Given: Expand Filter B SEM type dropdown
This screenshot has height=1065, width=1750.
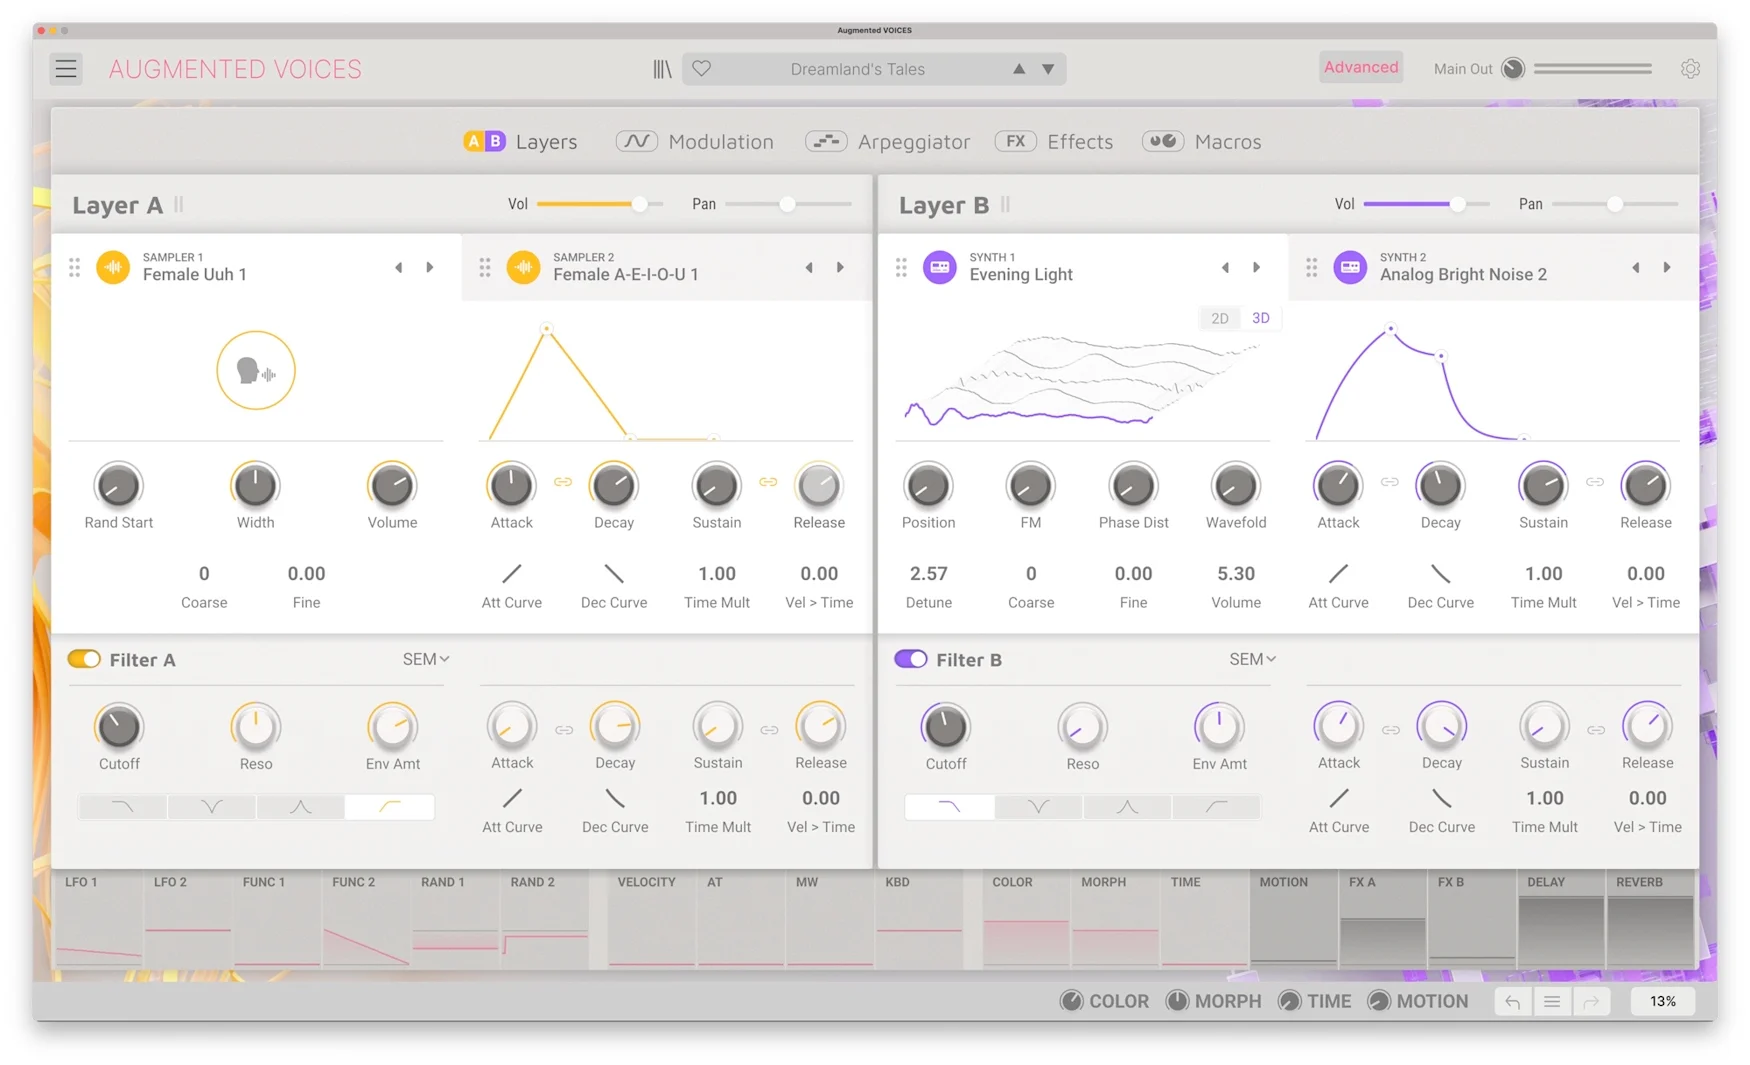Looking at the screenshot, I should coord(1252,659).
